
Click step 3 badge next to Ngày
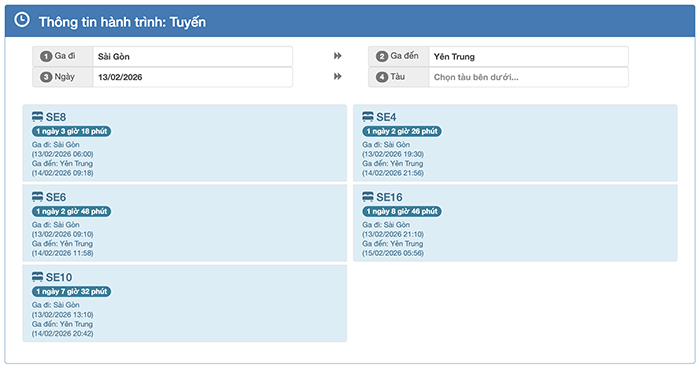coord(46,77)
